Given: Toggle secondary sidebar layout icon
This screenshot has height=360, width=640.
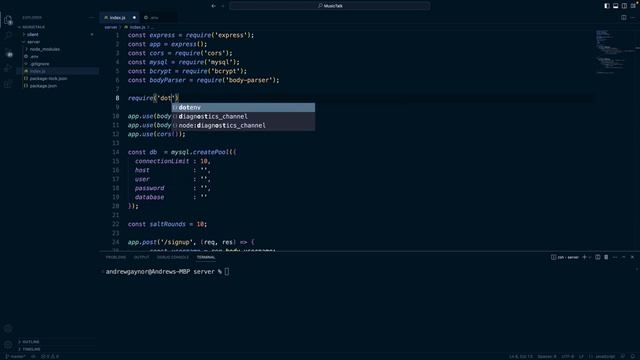Looking at the screenshot, I should click(624, 6).
